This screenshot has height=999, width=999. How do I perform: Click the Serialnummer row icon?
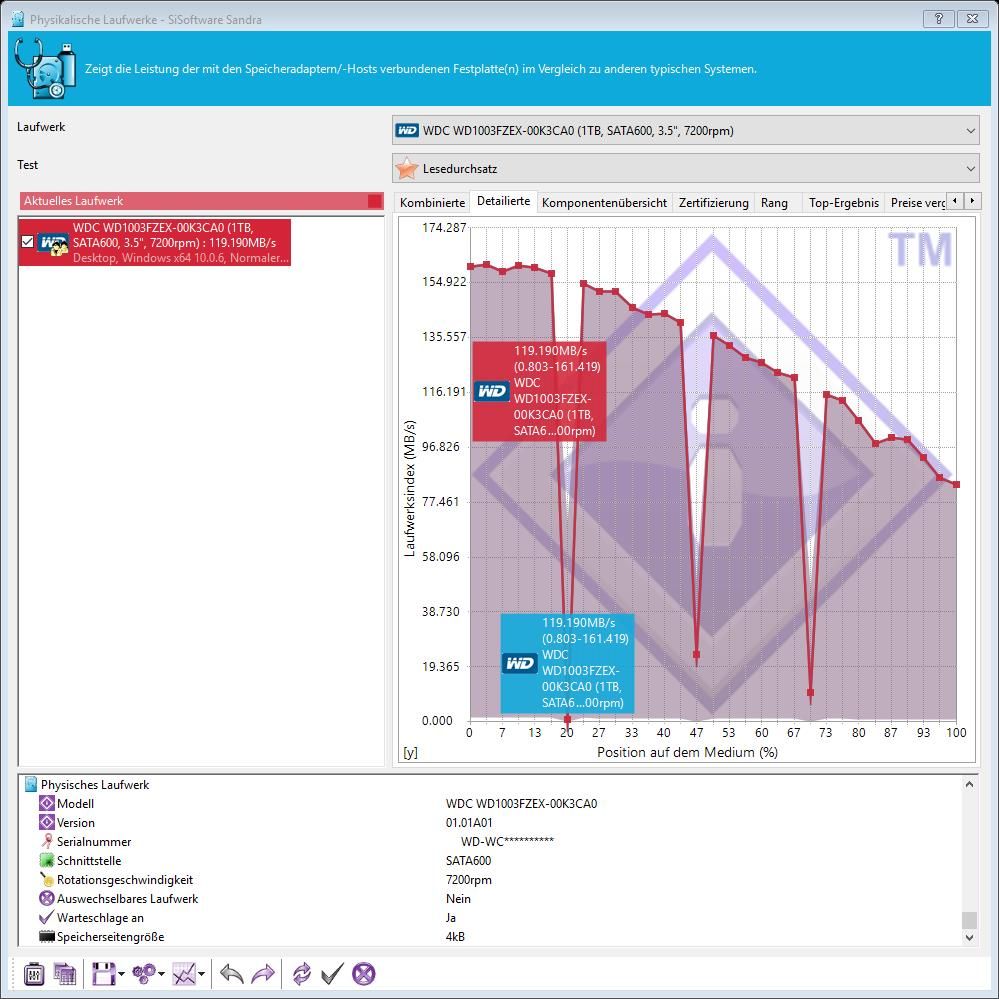47,842
